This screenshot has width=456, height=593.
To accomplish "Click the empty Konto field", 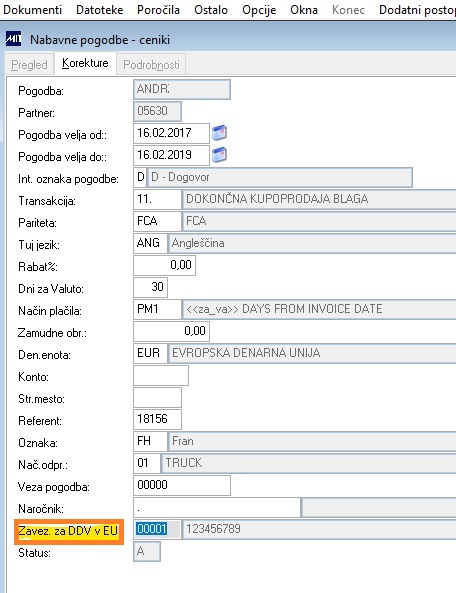I will [161, 376].
